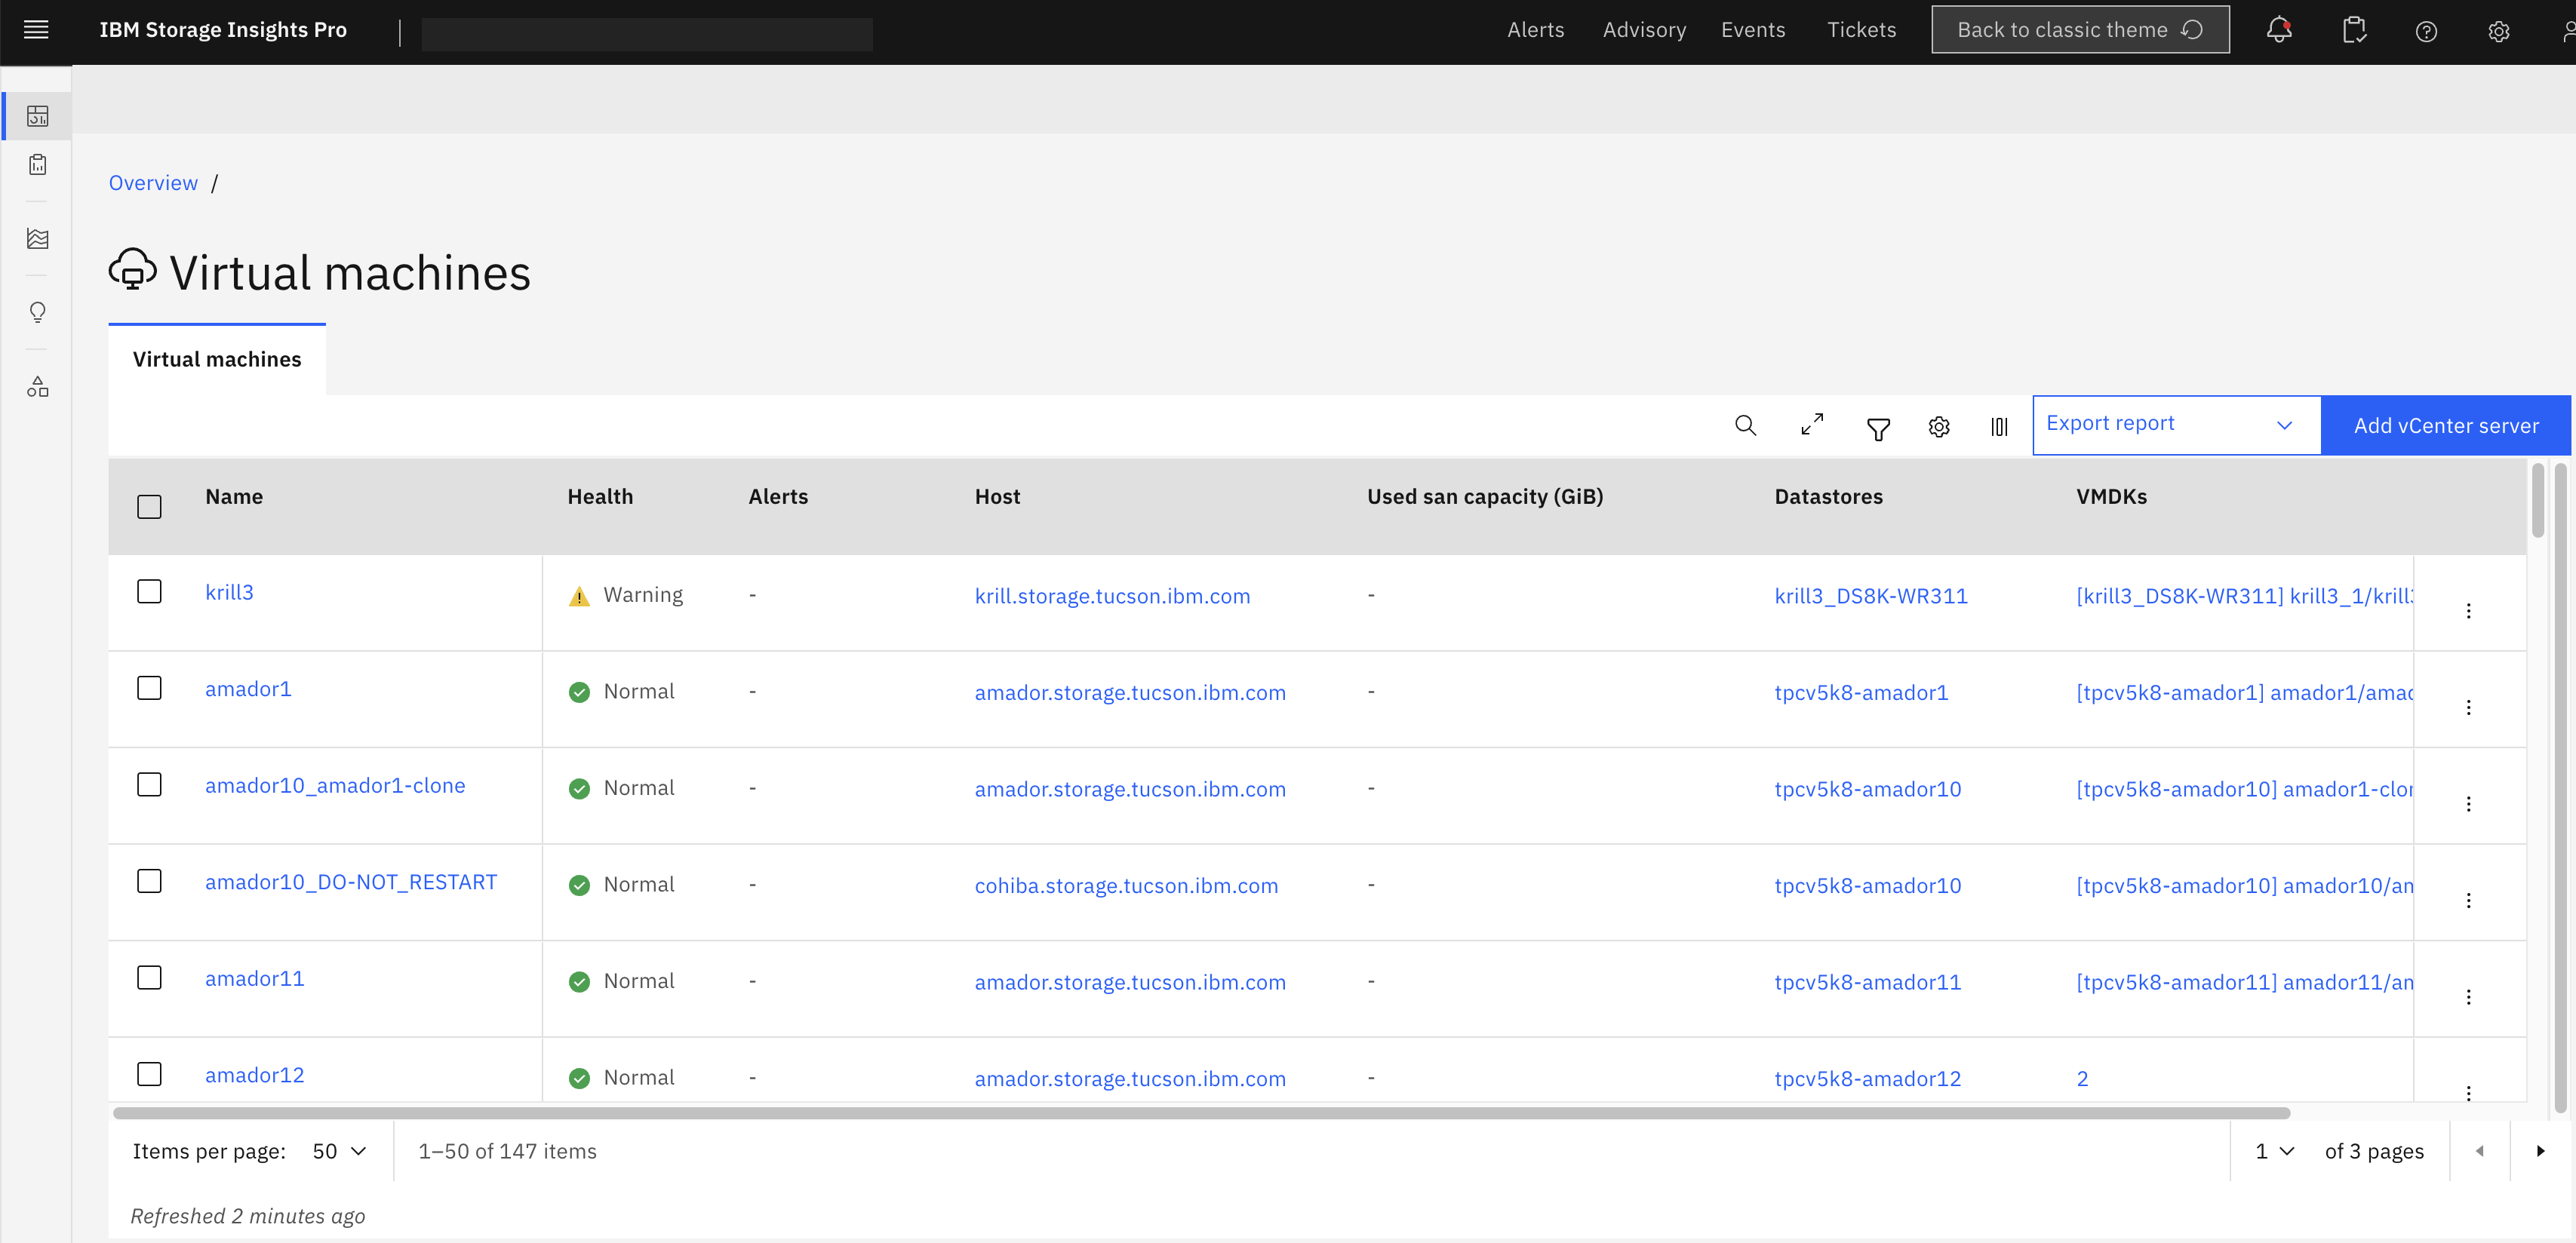This screenshot has height=1243, width=2576.
Task: Open the dashboards icon in left sidebar
Action: tap(38, 116)
